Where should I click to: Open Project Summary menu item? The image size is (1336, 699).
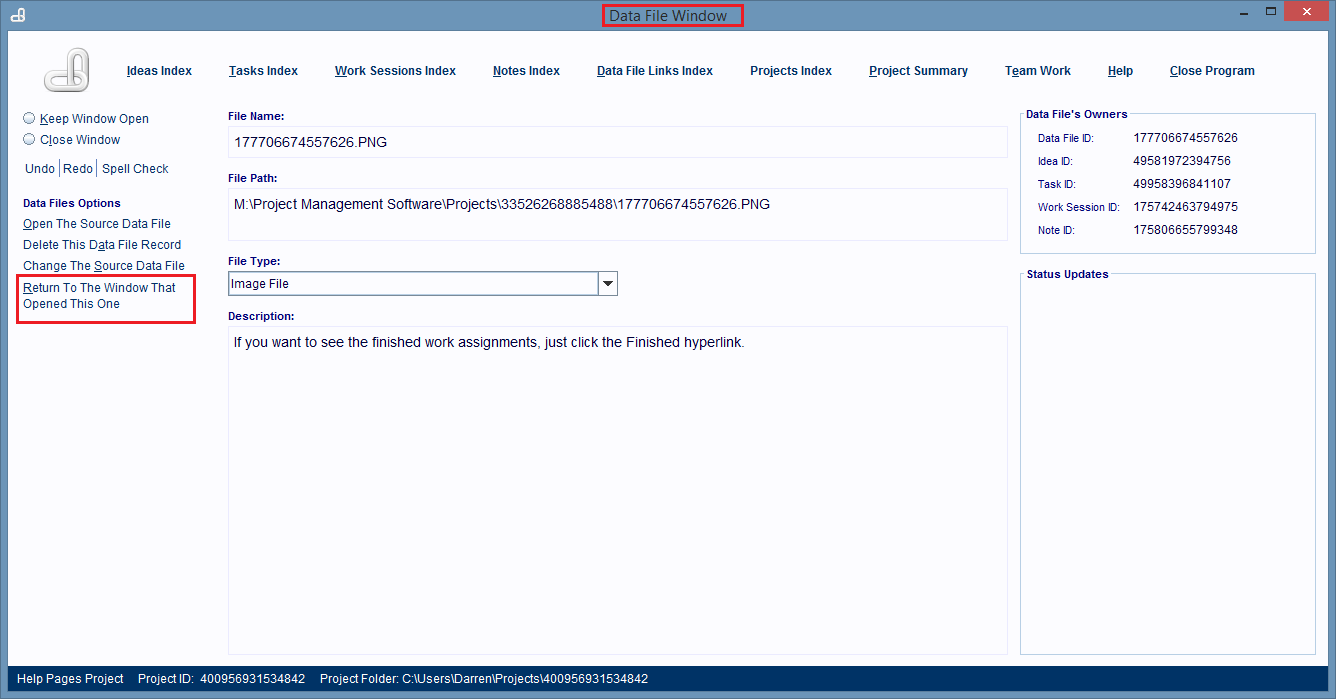tap(918, 71)
